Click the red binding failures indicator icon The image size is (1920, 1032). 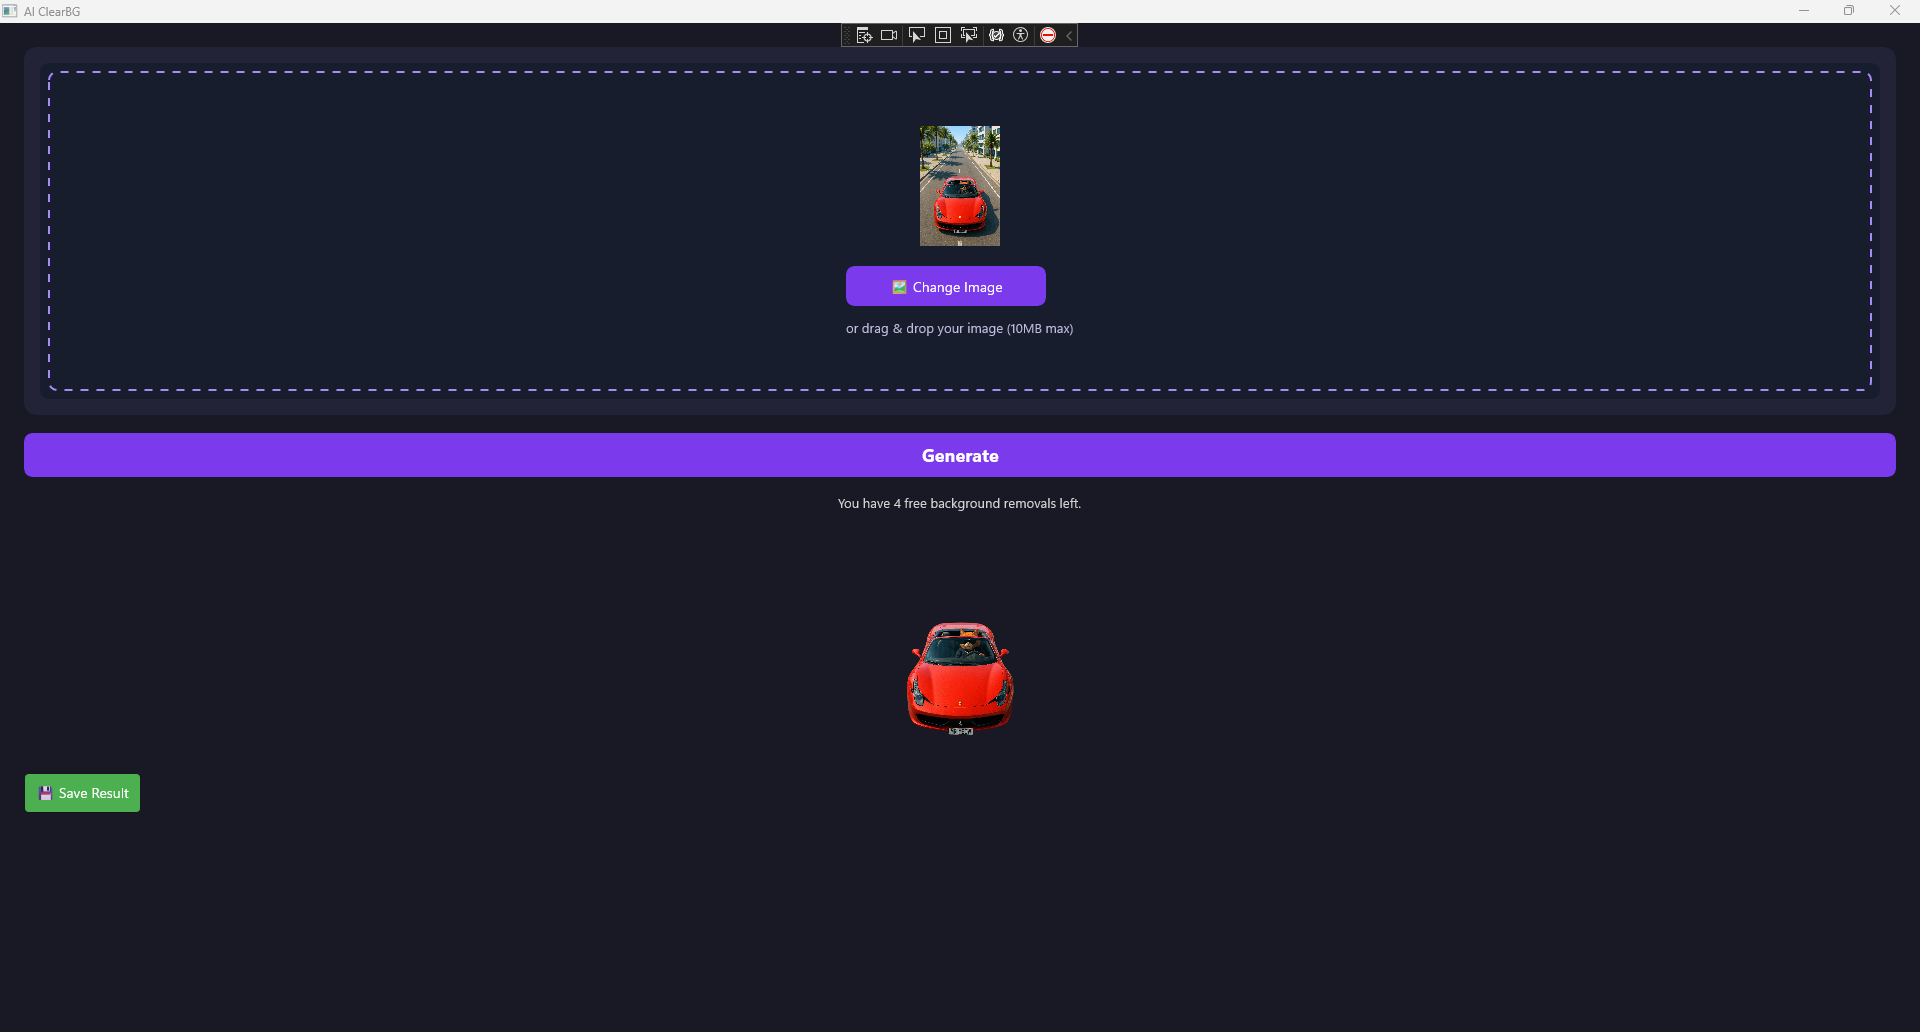[x=1047, y=35]
